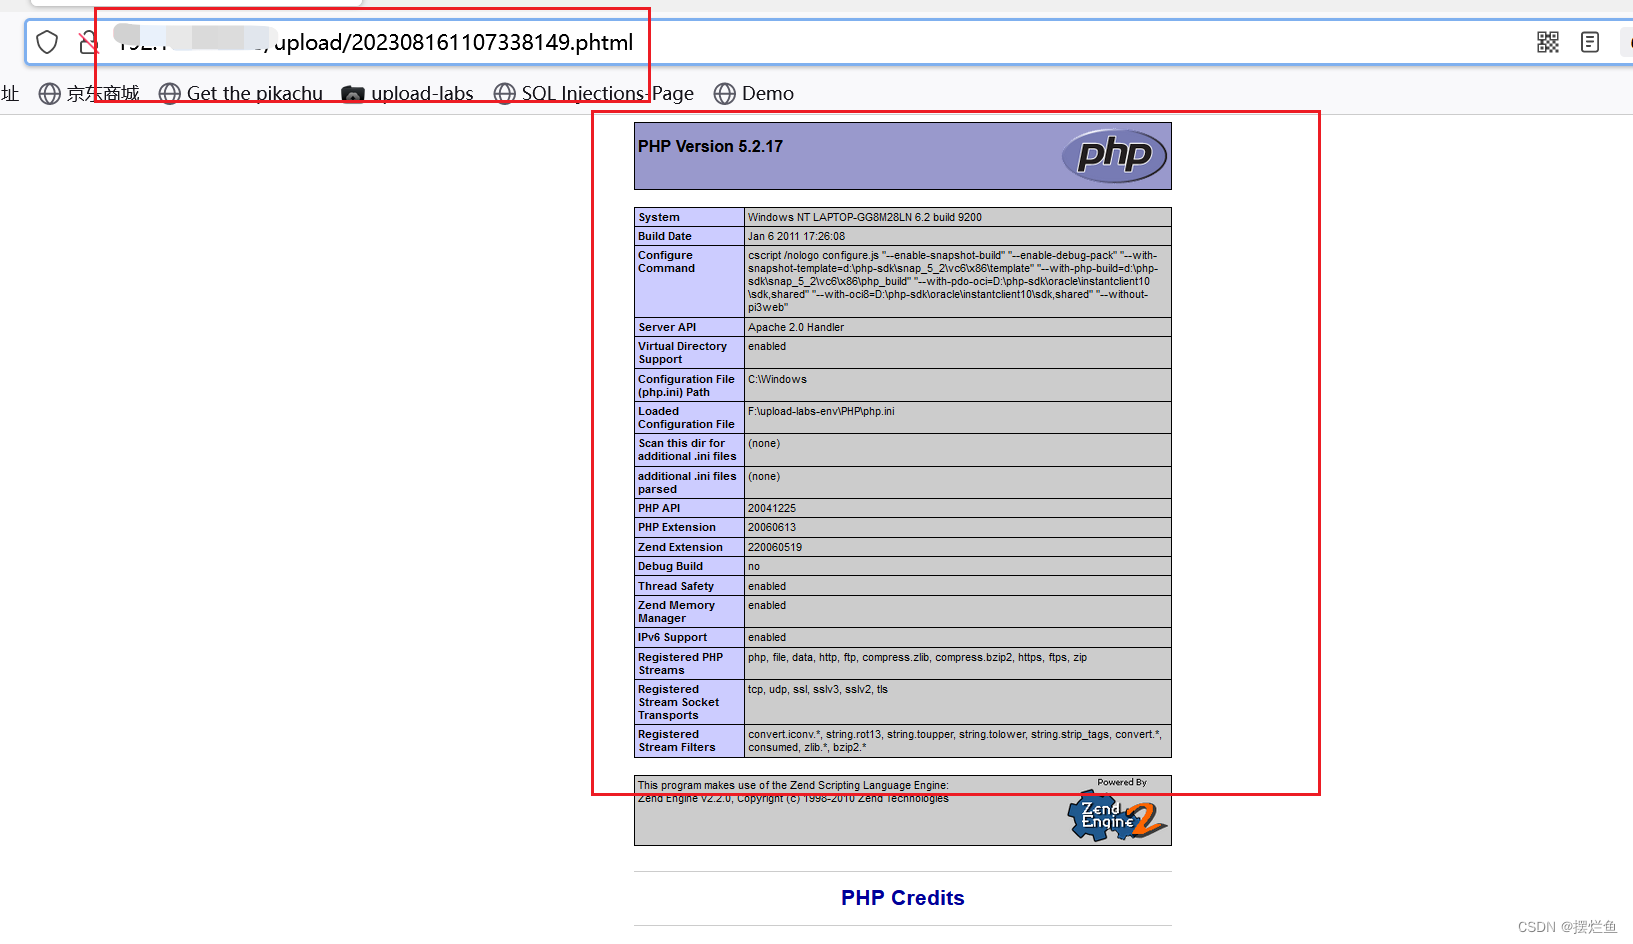
Task: Click the Registered Stream Socket Transports label
Action: tap(679, 702)
